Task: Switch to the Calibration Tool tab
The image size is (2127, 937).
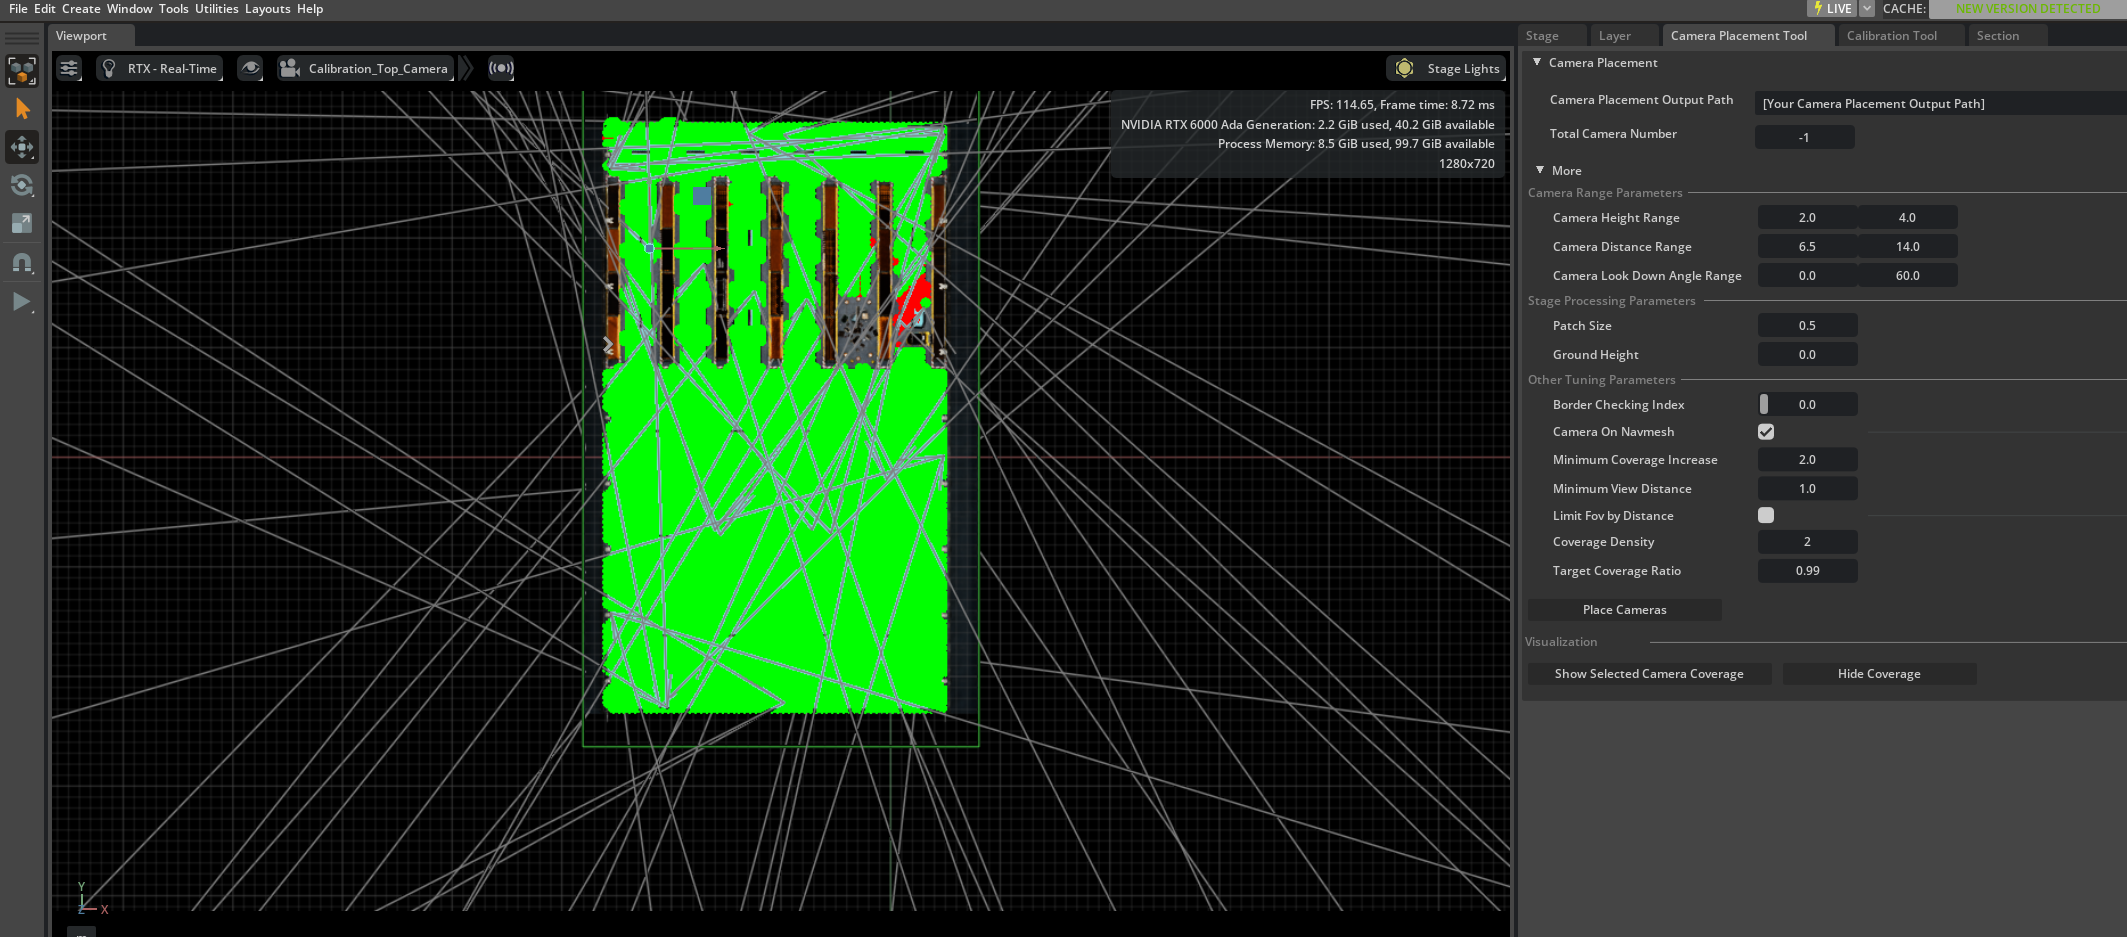Action: (x=1891, y=36)
